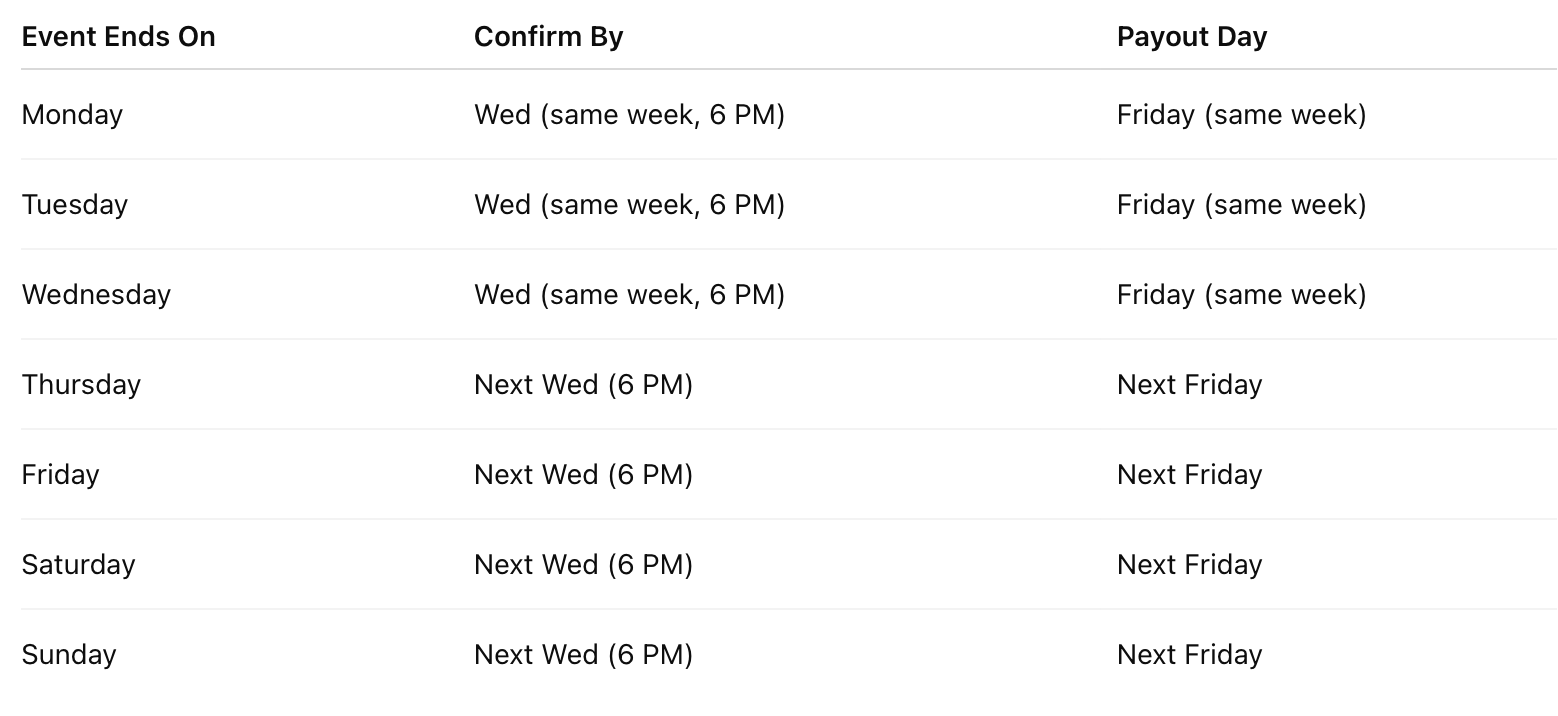Click the "Confirm By" column header
Screen dimensions: 1558x716
tap(548, 37)
